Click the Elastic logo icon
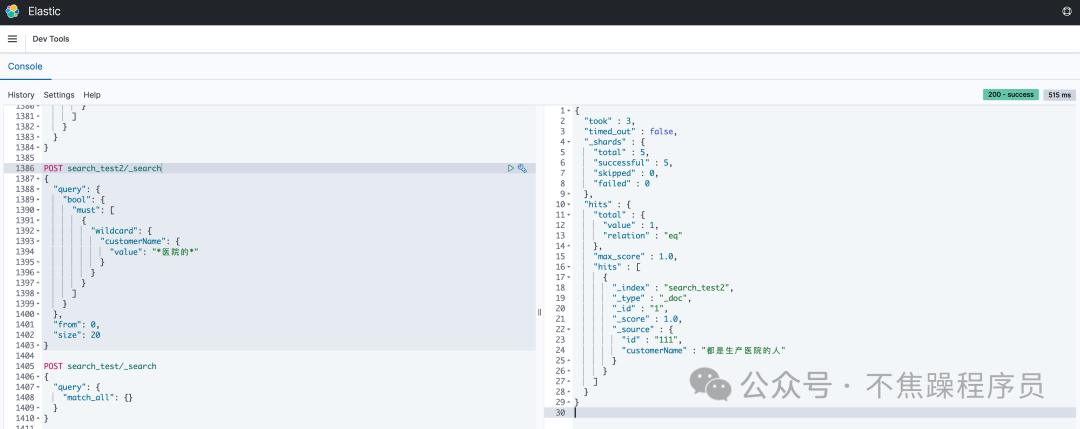This screenshot has width=1080, height=429. pyautogui.click(x=12, y=11)
